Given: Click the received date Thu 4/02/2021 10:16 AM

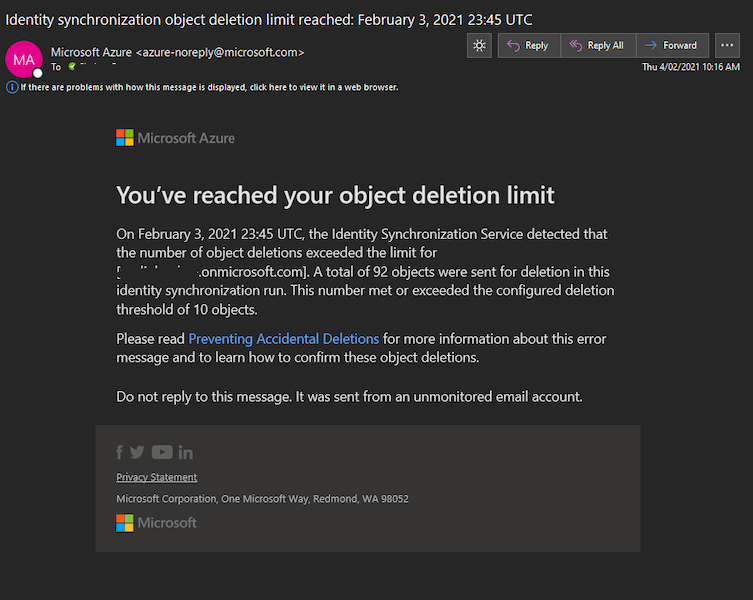Looking at the screenshot, I should point(691,67).
